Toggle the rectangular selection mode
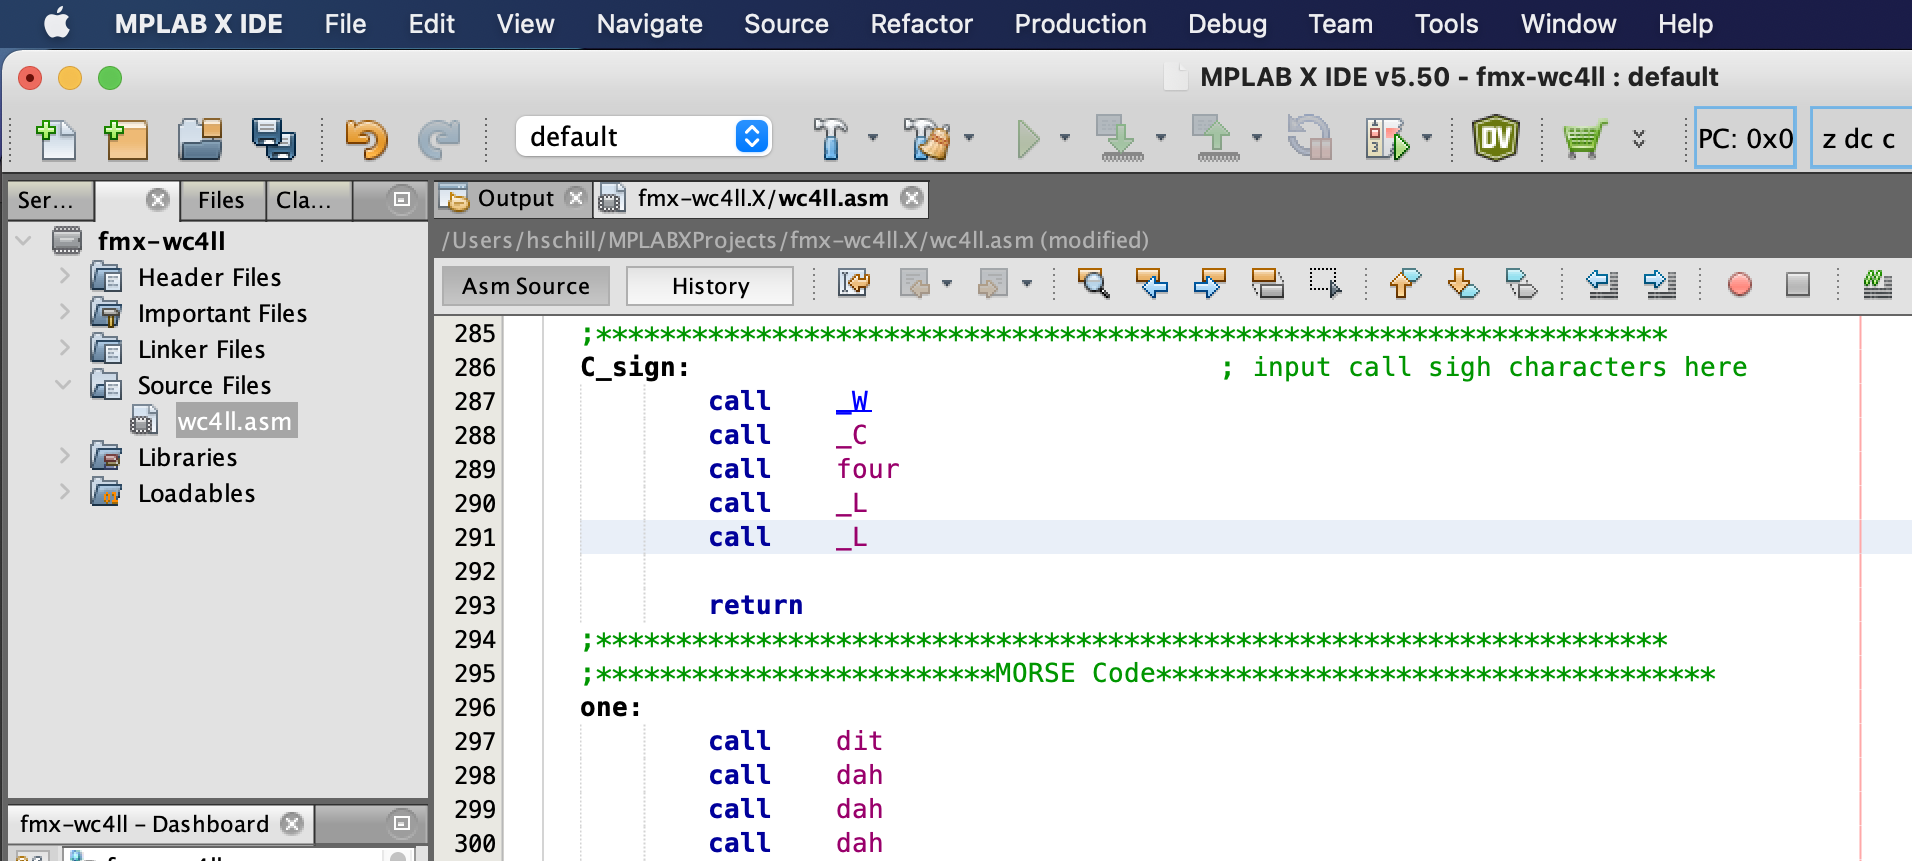Viewport: 1912px width, 861px height. click(1325, 285)
